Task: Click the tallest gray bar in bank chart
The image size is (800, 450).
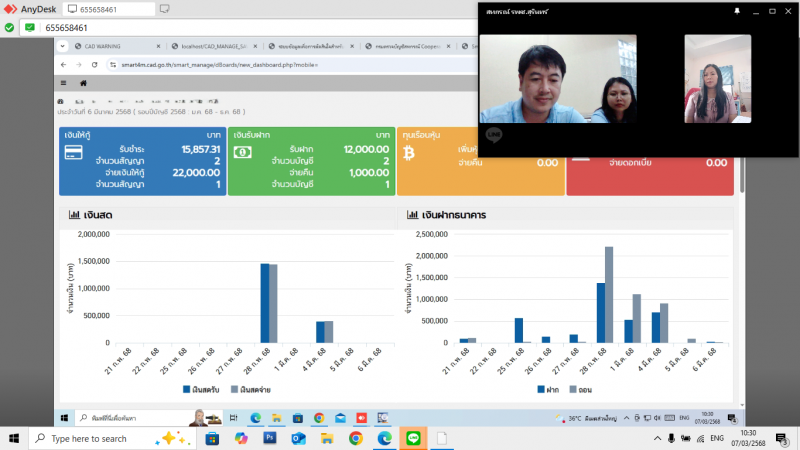Action: (x=609, y=295)
